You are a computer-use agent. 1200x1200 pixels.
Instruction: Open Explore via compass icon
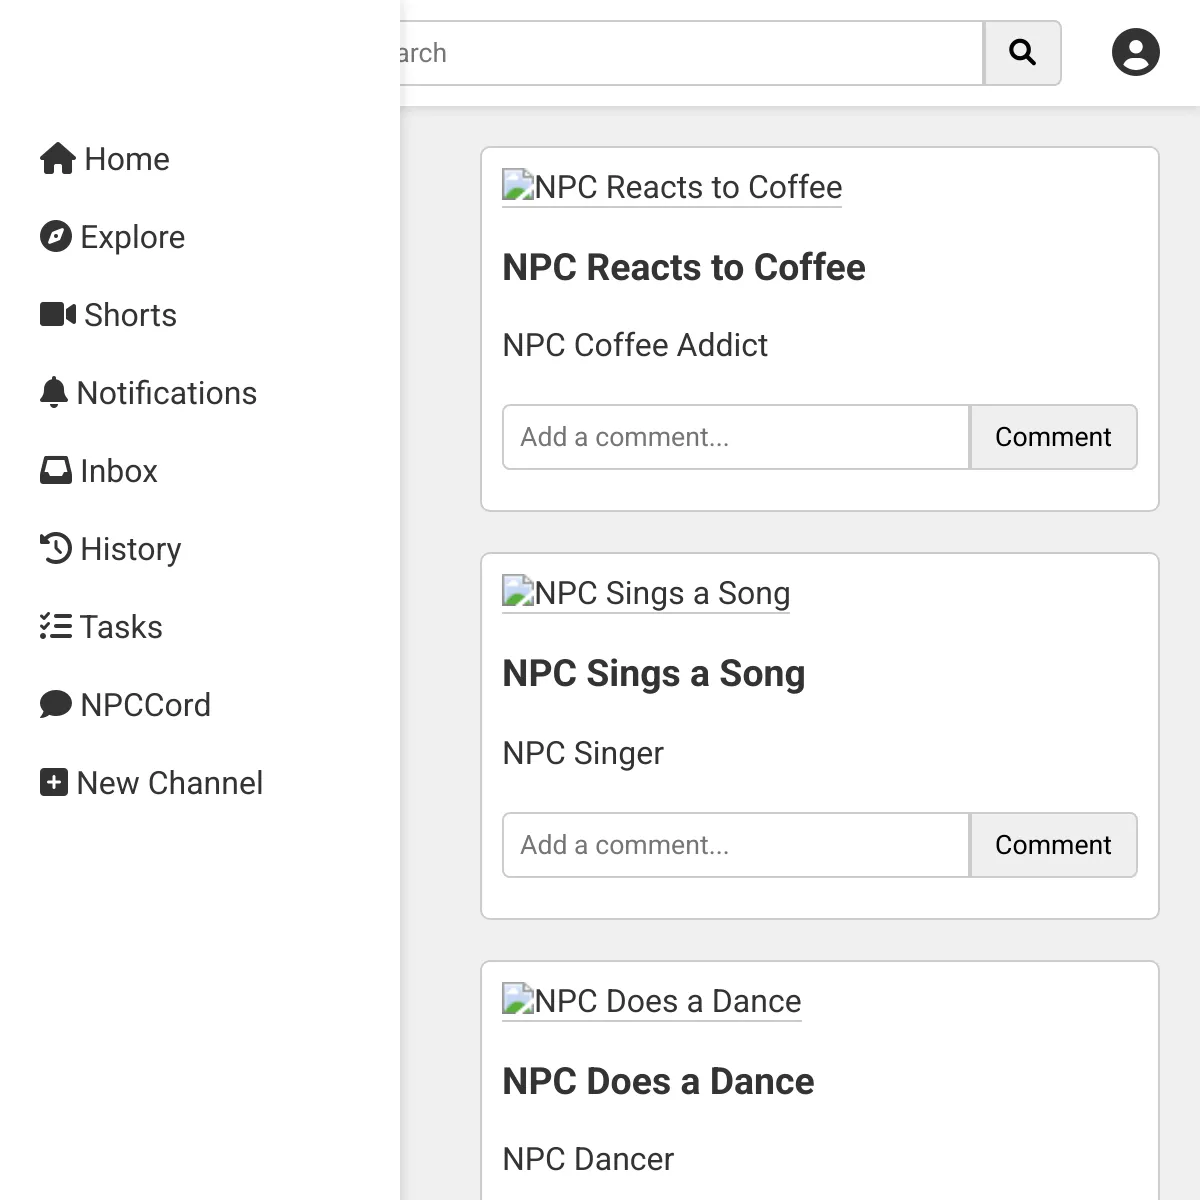pos(56,237)
